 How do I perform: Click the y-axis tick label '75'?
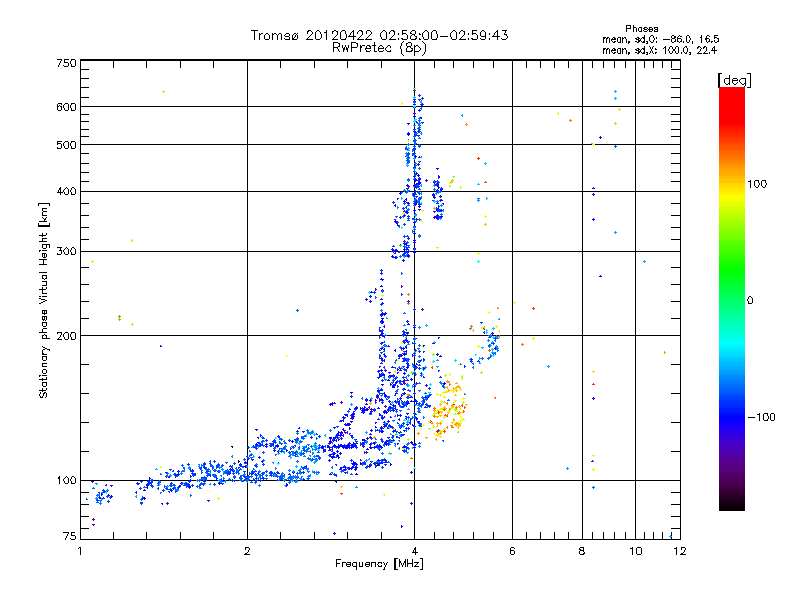[70, 536]
